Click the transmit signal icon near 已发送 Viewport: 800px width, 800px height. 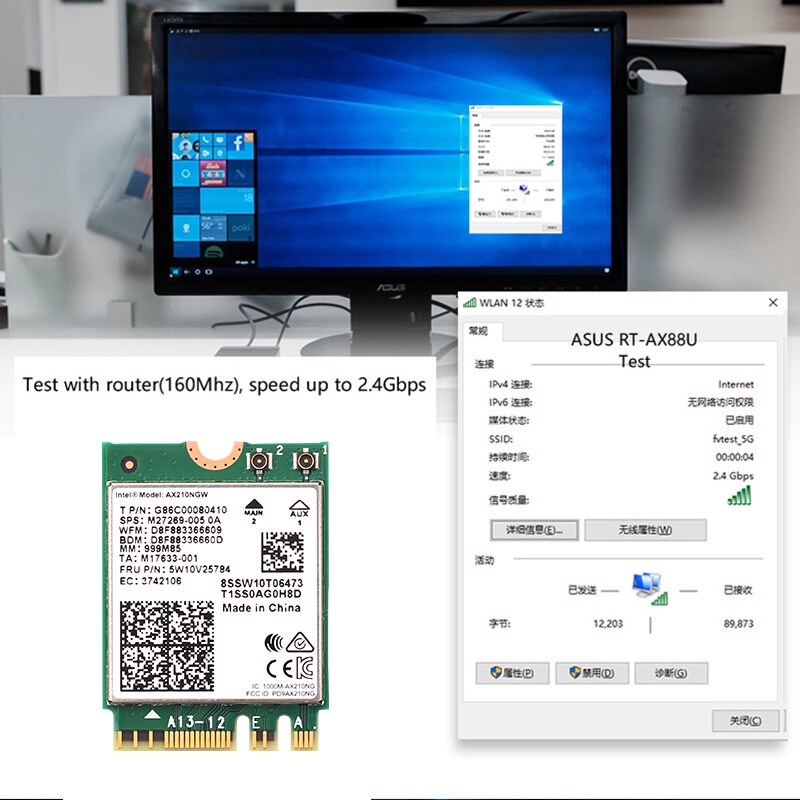click(x=661, y=600)
